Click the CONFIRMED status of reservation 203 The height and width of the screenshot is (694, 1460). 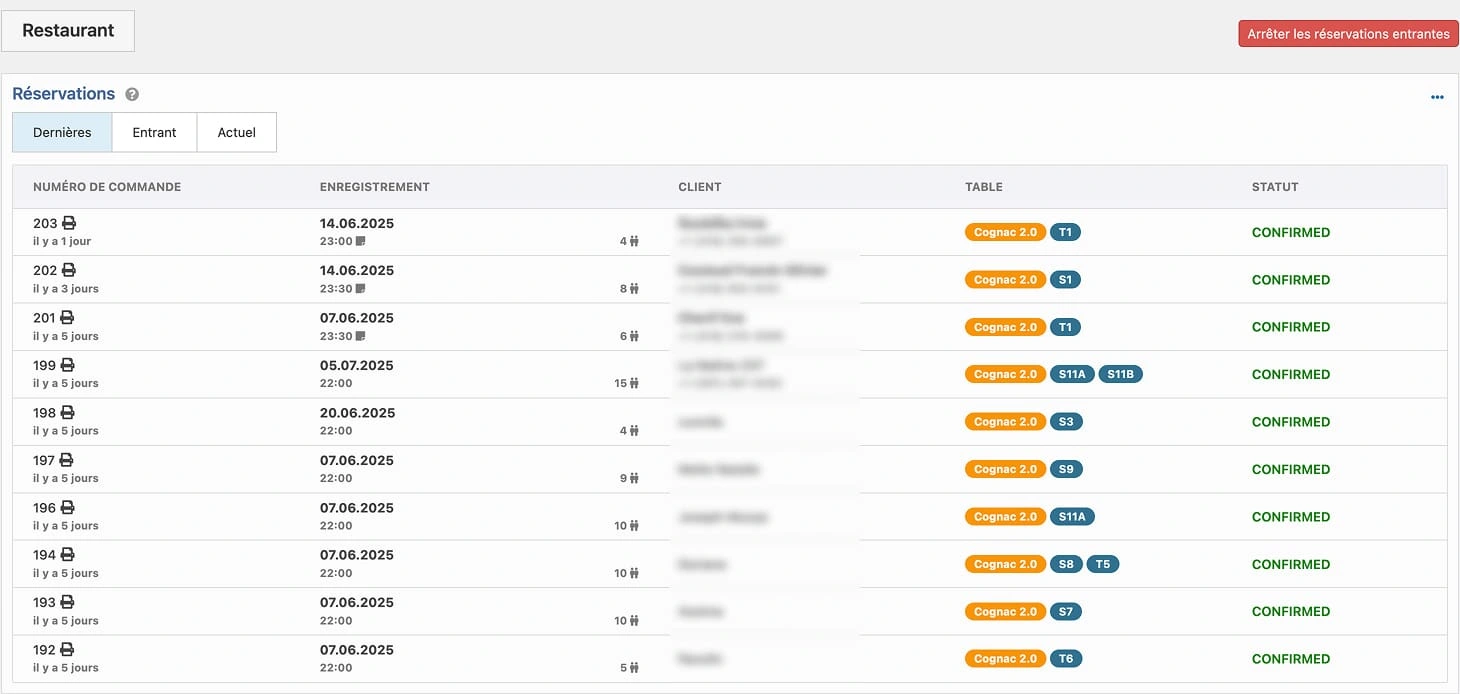click(x=1291, y=232)
